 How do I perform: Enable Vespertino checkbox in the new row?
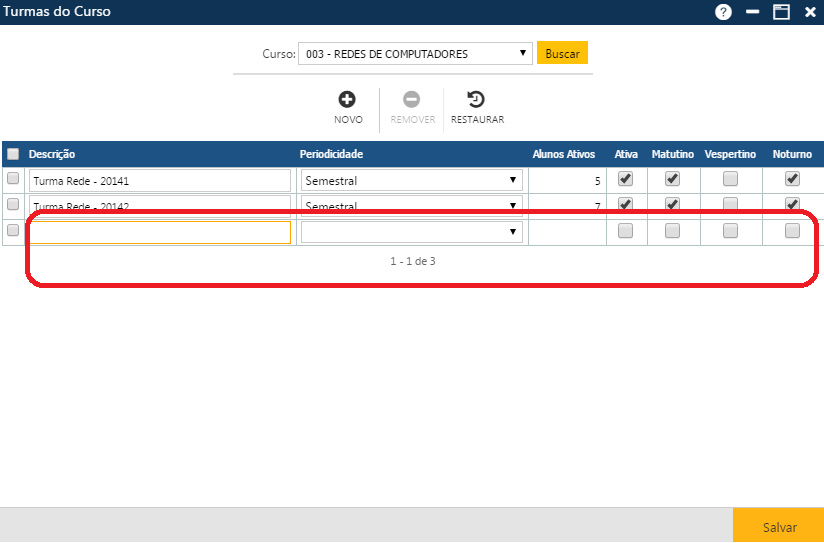(x=730, y=231)
